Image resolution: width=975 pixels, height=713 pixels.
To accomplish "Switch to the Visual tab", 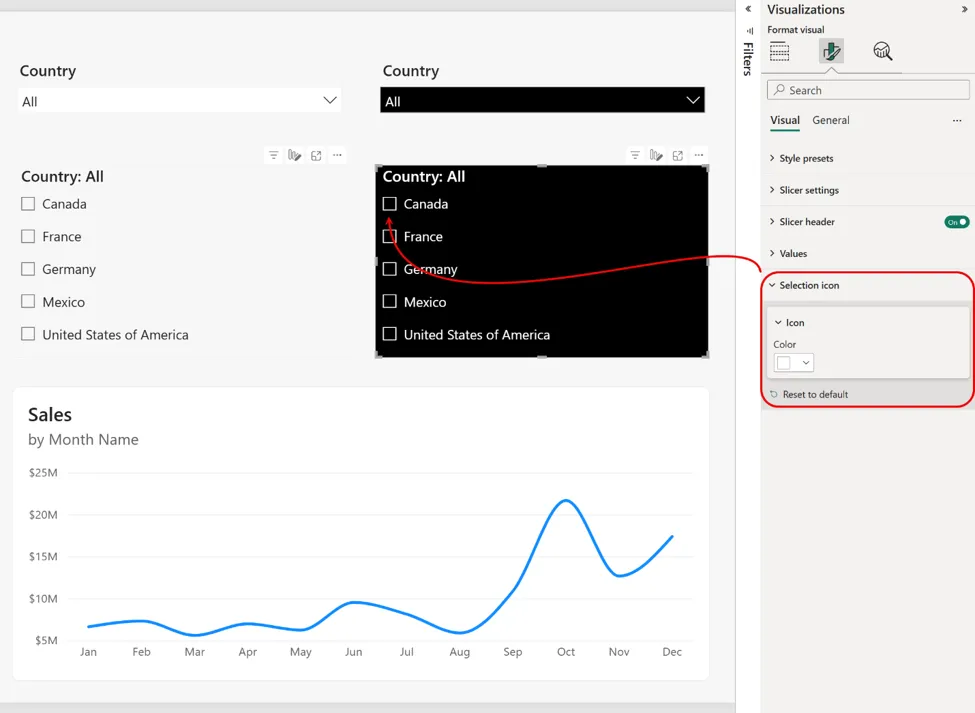I will pos(785,121).
